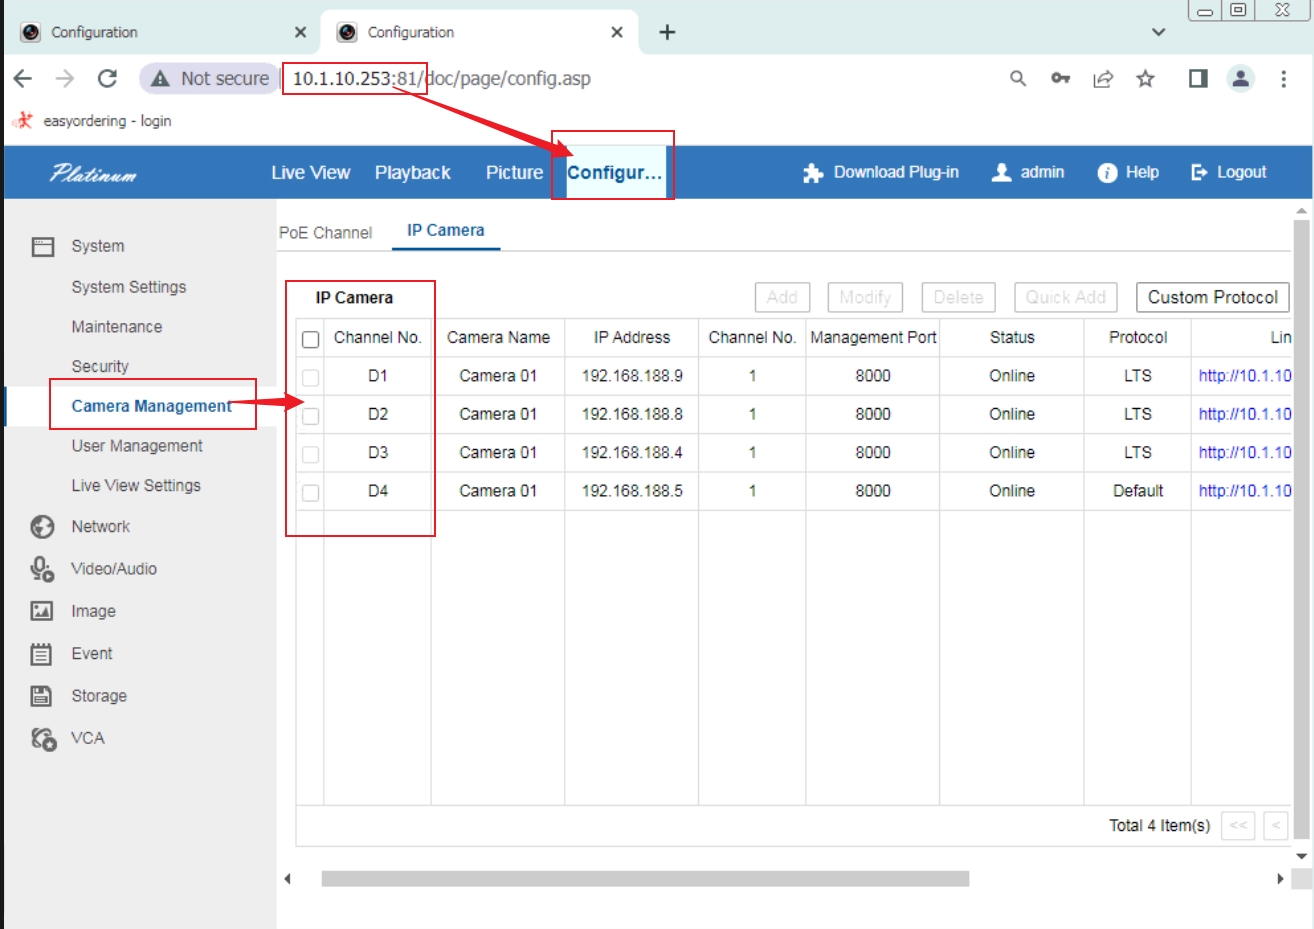The image size is (1314, 929).
Task: Click the System monitor icon in sidebar
Action: 42,246
